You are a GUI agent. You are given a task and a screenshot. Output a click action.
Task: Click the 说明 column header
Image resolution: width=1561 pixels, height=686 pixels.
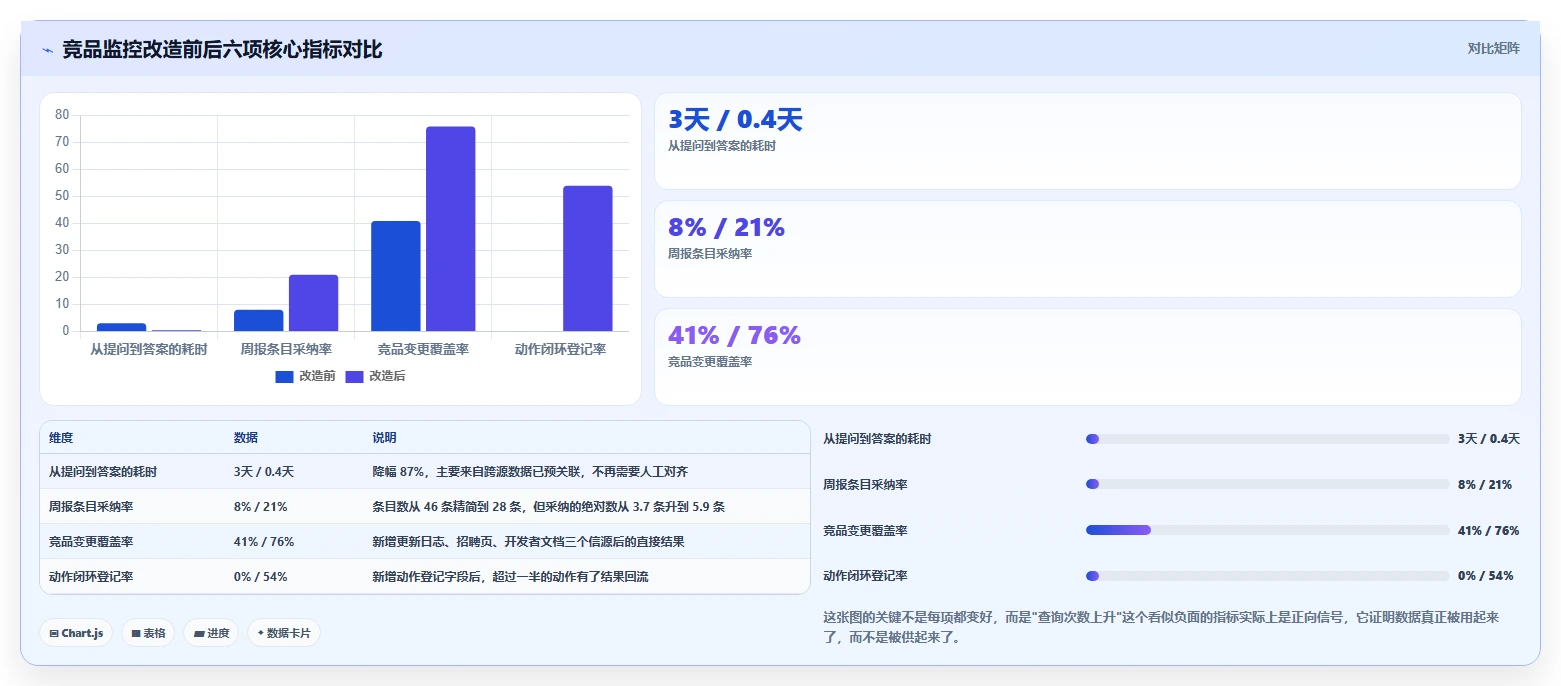(384, 438)
